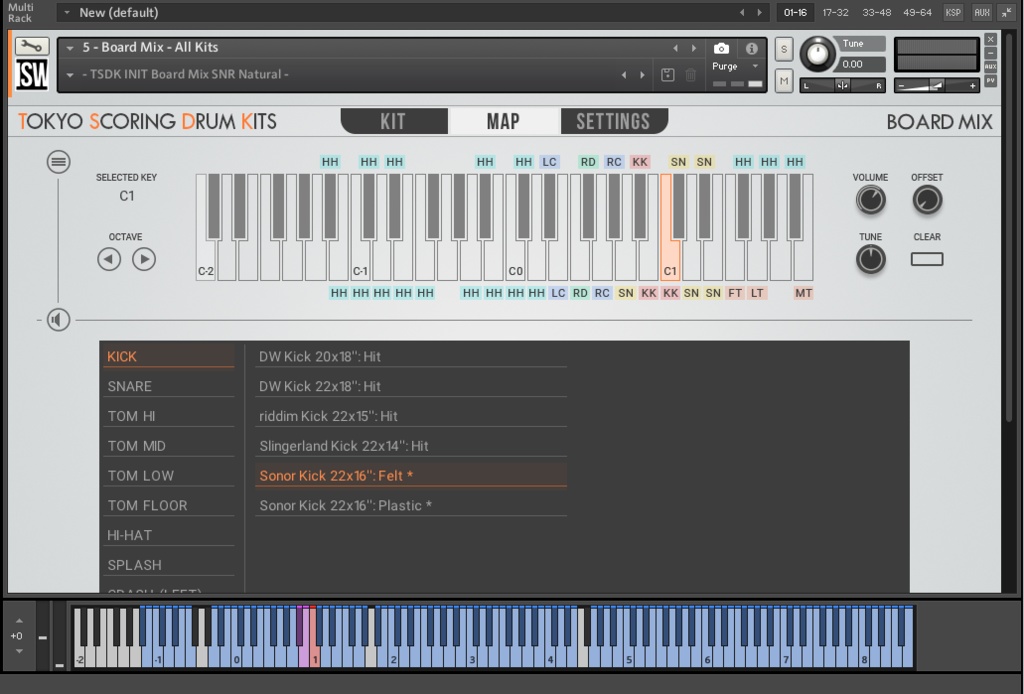Open the wrench instrument edit icon
1024x694 pixels.
click(x=31, y=46)
